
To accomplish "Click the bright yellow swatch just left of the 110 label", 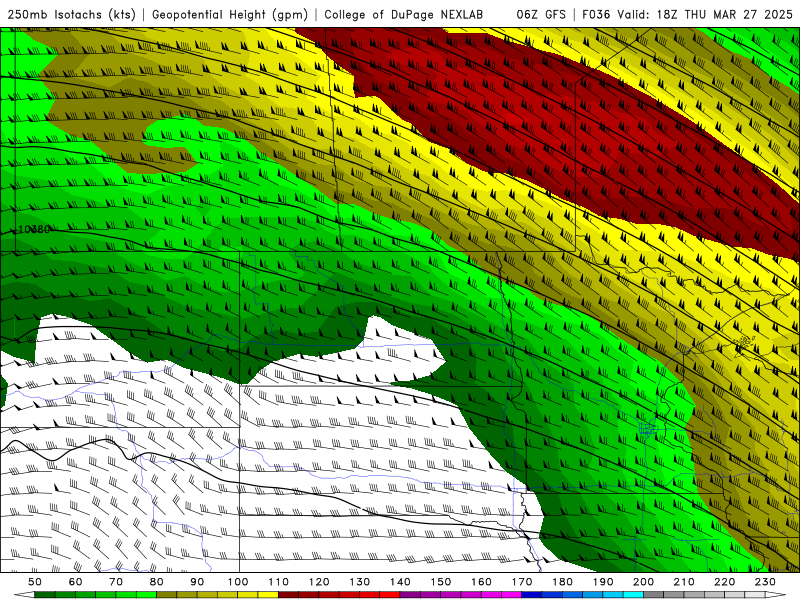I will pyautogui.click(x=268, y=595).
